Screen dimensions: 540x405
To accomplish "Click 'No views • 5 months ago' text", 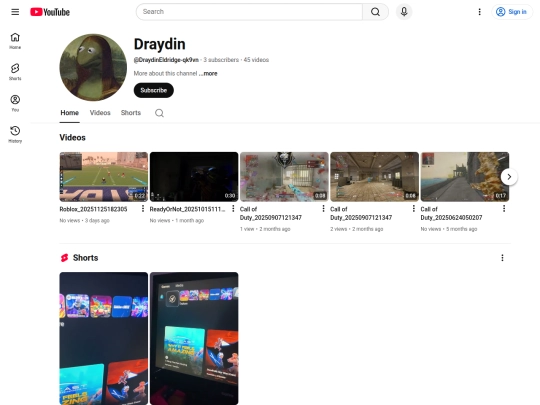I will point(449,229).
